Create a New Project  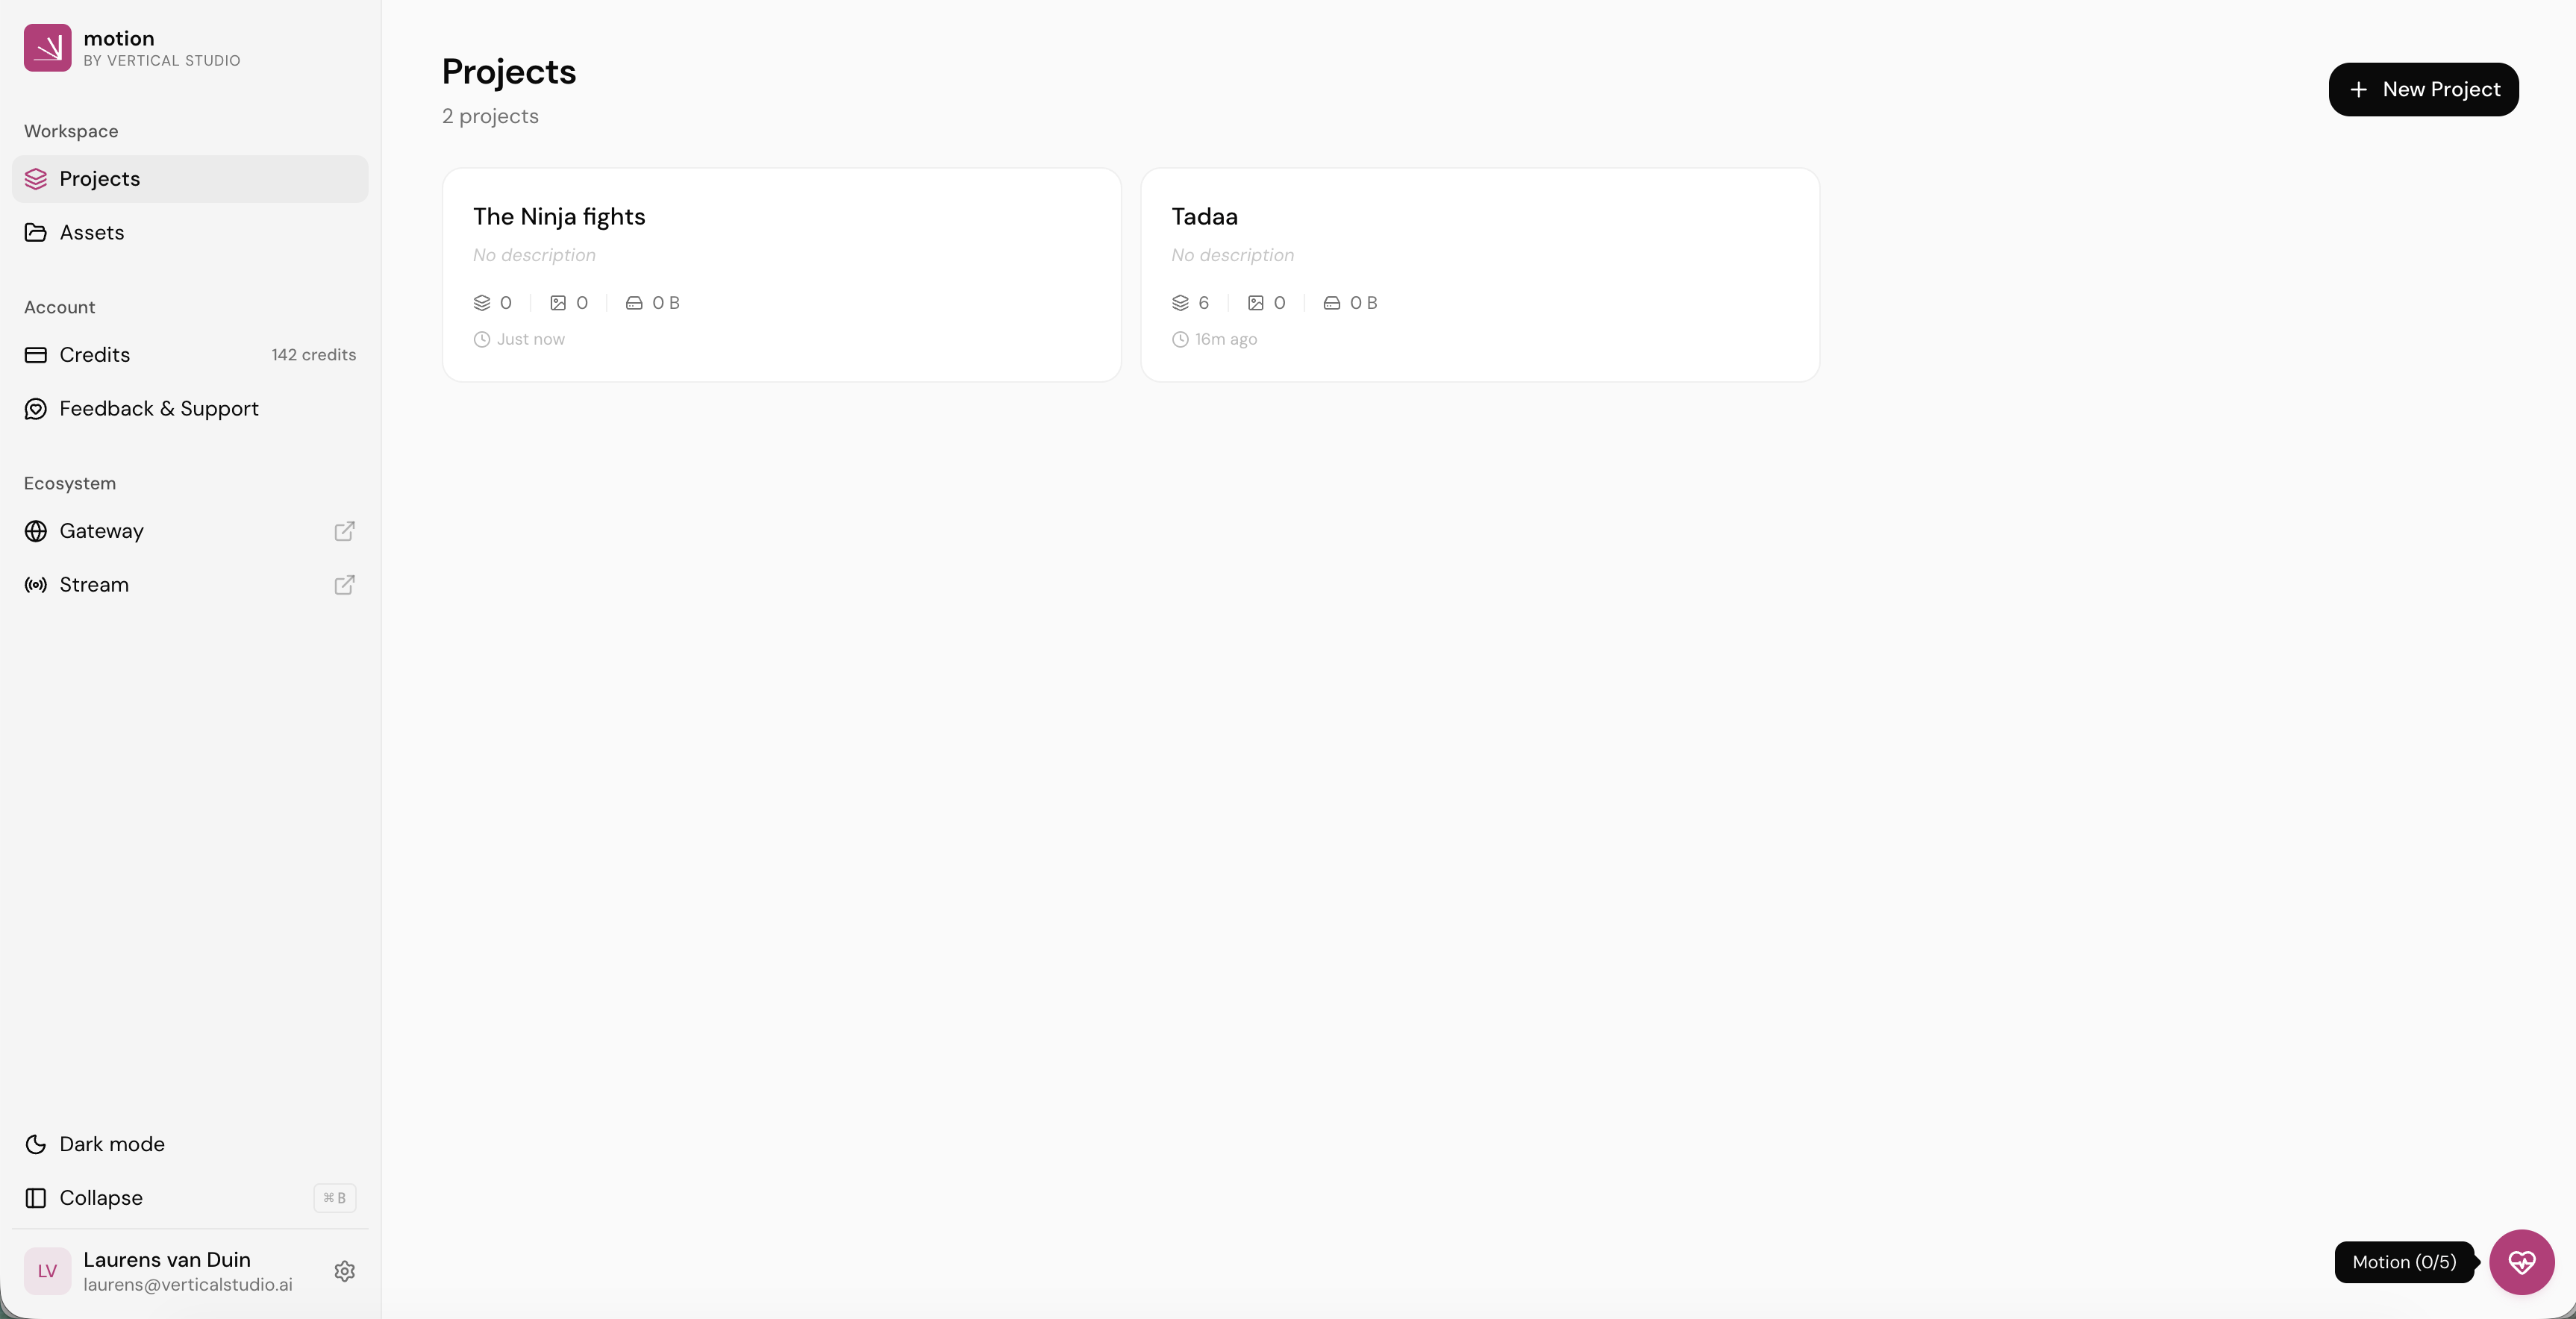[2423, 90]
